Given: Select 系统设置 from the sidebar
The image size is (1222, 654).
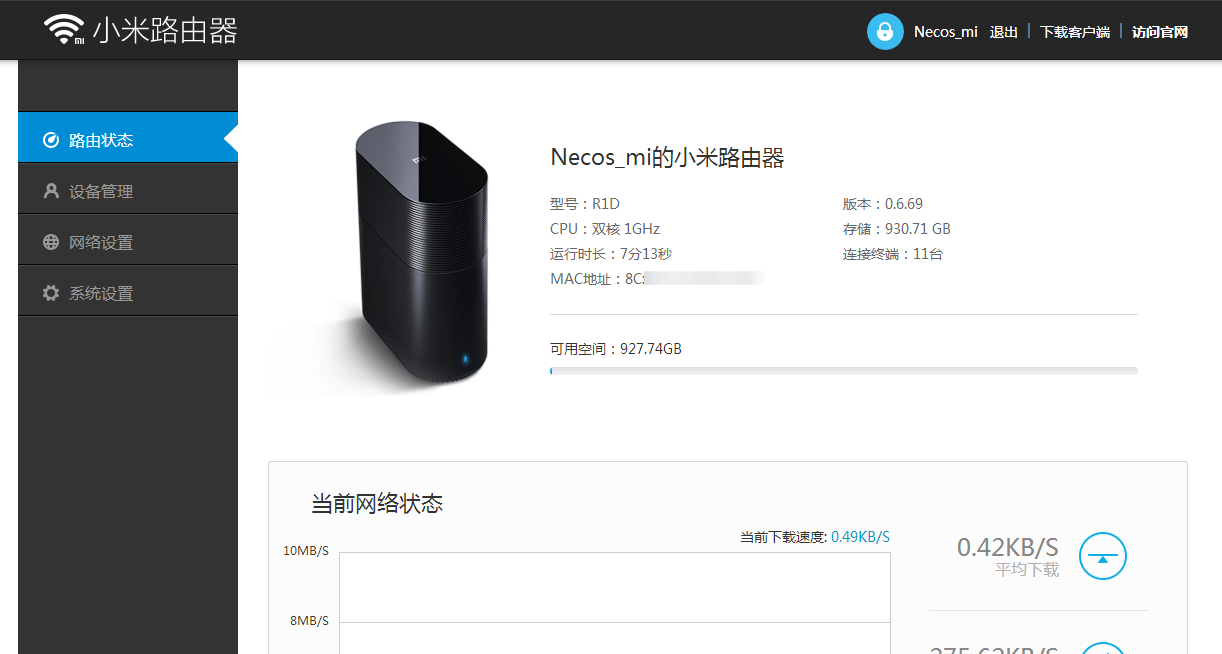Looking at the screenshot, I should pyautogui.click(x=128, y=292).
